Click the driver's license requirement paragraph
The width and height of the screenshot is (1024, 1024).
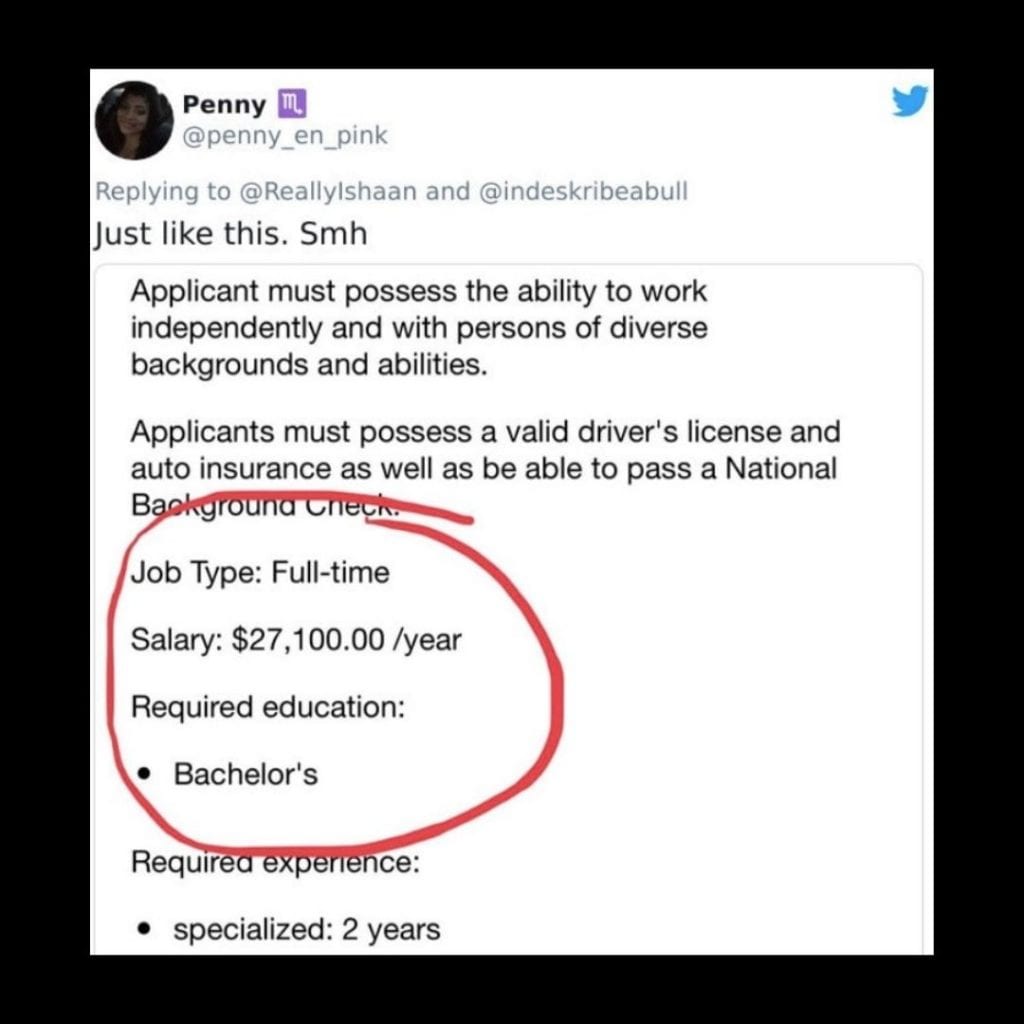click(485, 468)
